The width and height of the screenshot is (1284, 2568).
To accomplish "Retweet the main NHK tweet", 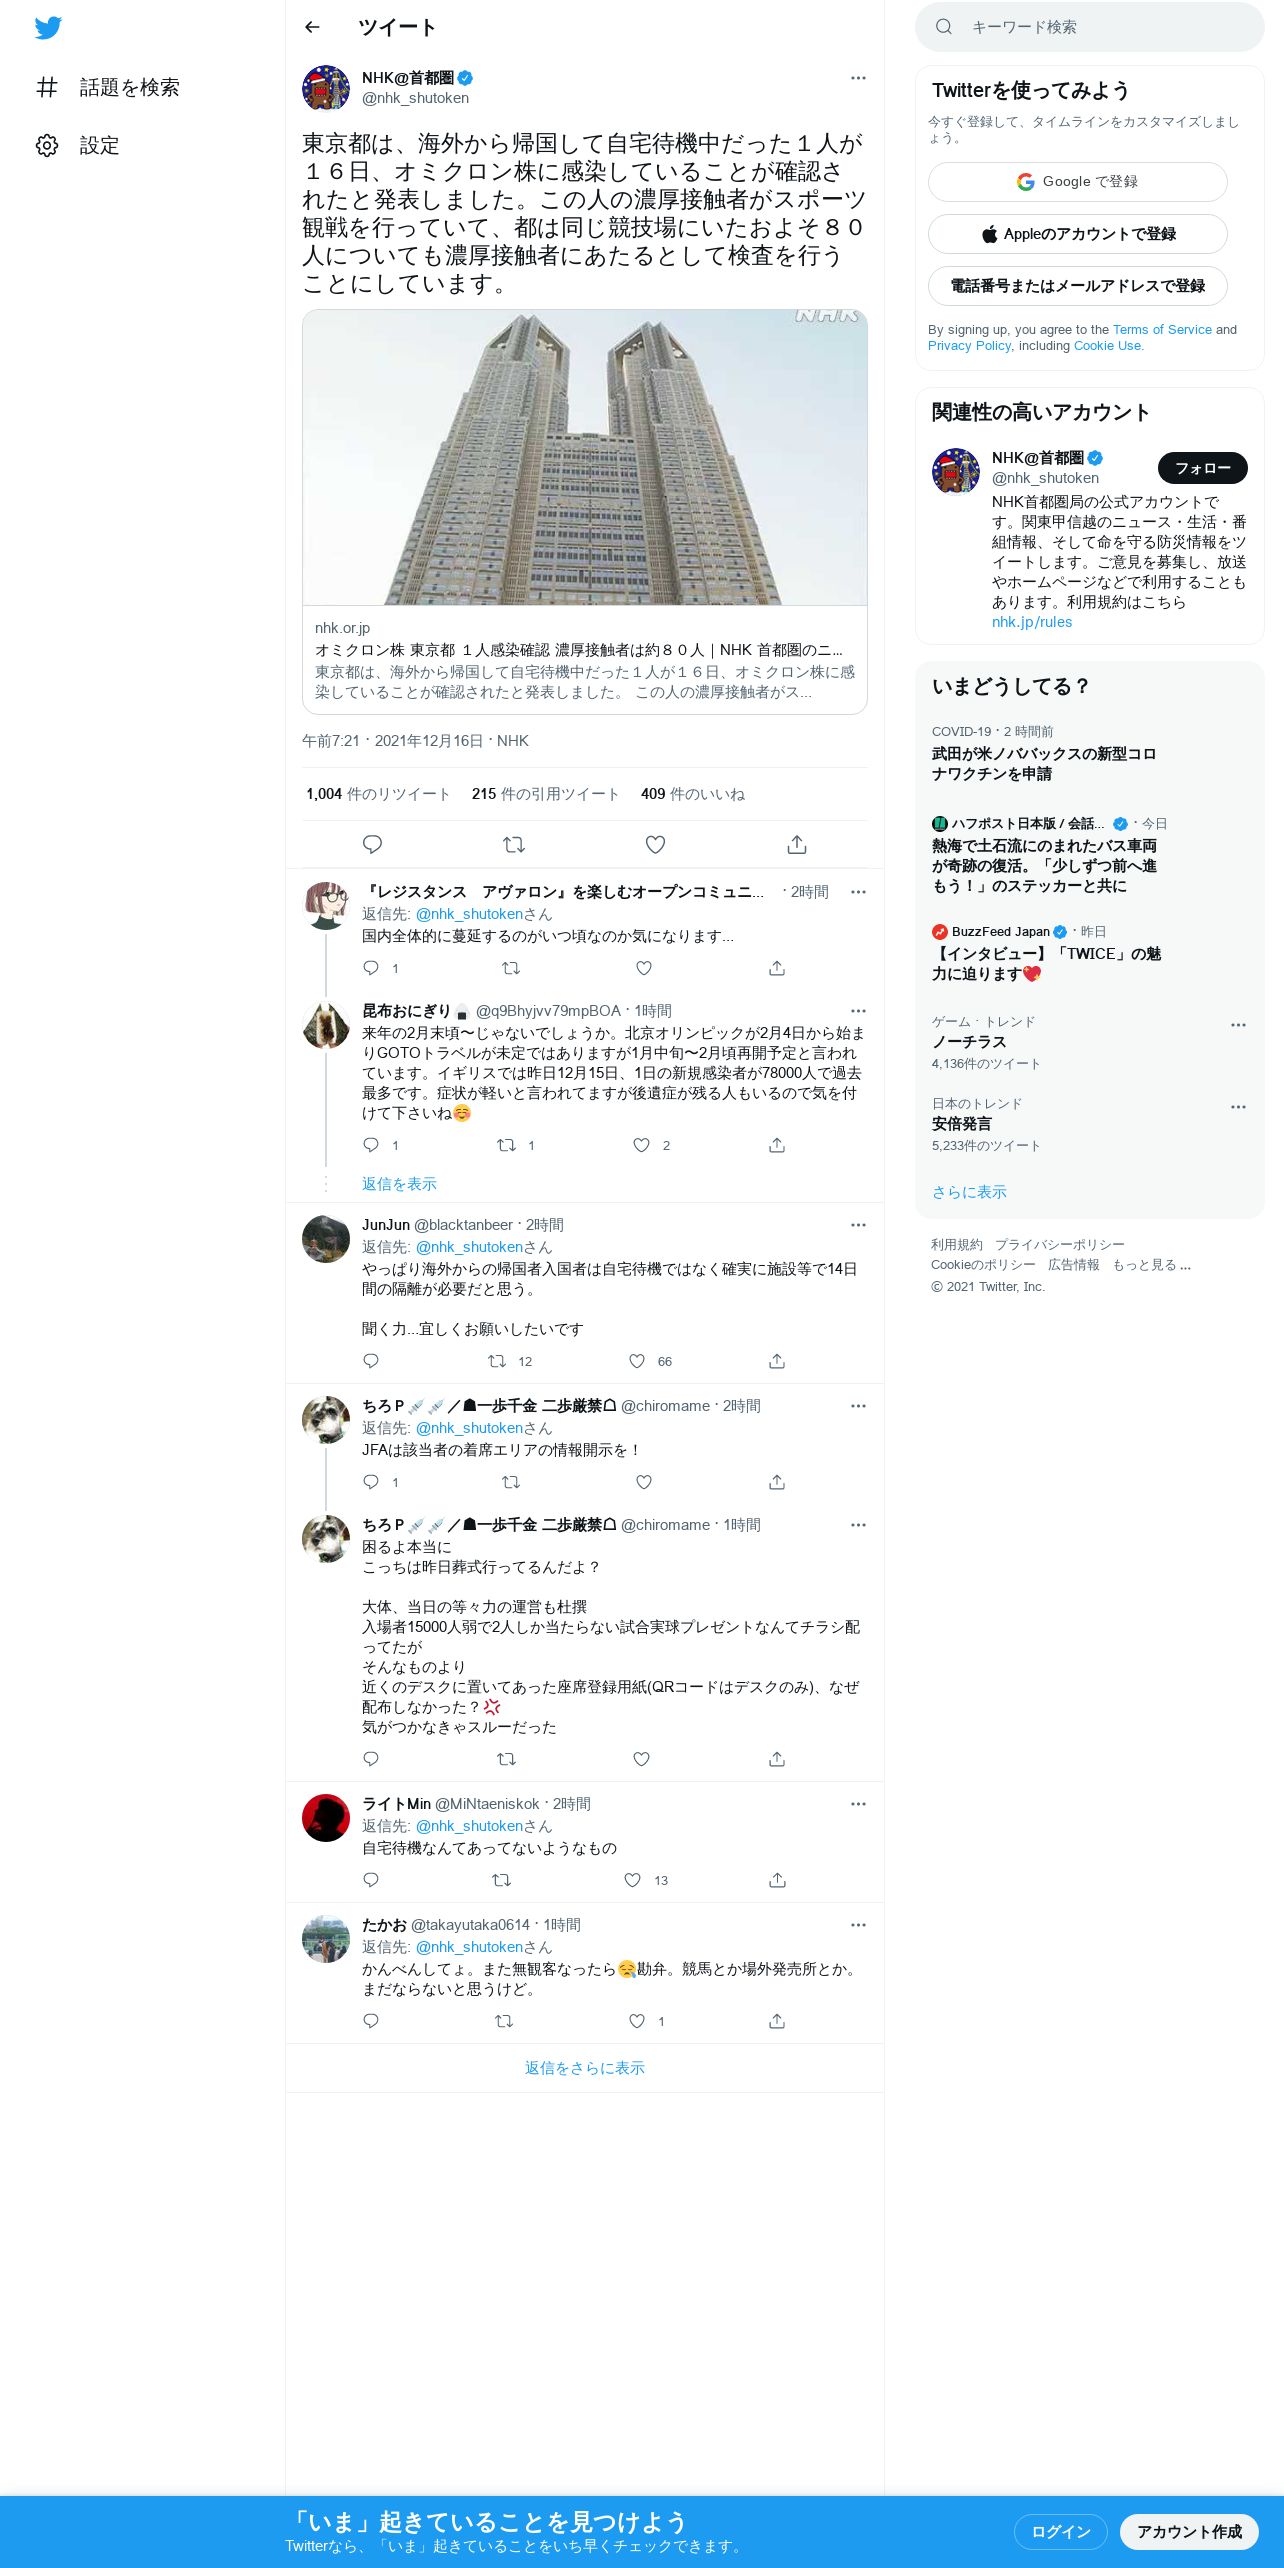I will tap(514, 844).
